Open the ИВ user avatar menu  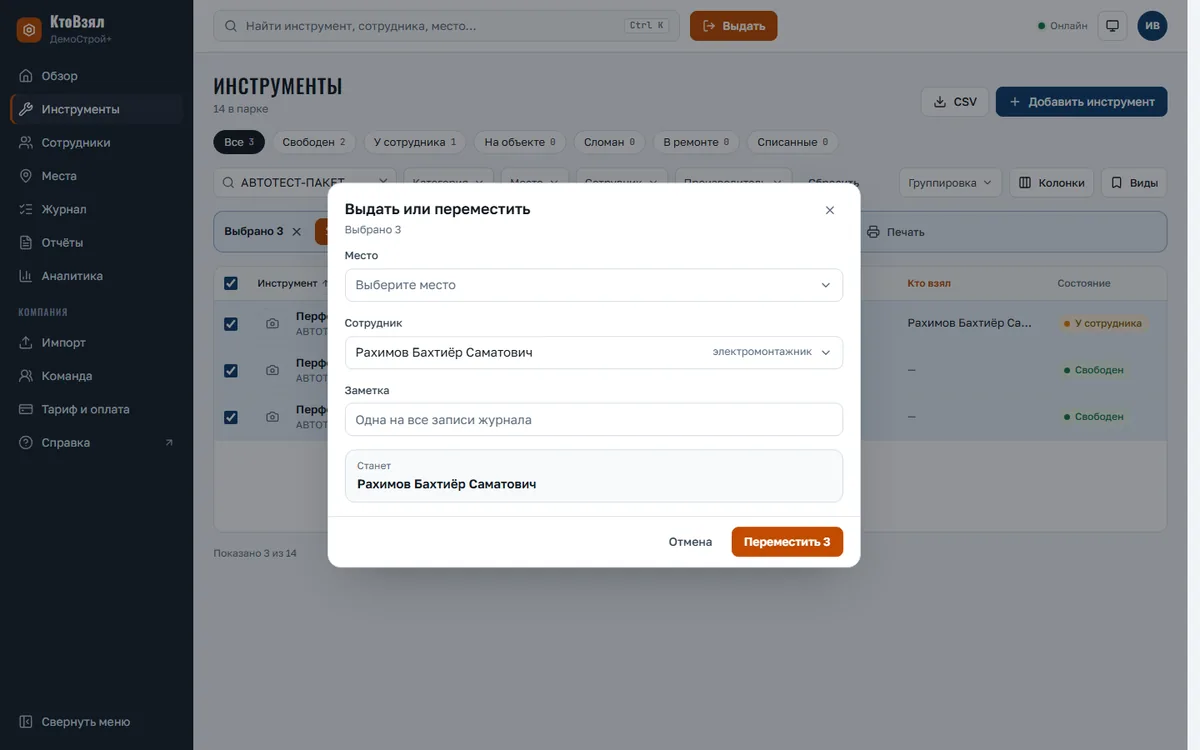[1152, 26]
